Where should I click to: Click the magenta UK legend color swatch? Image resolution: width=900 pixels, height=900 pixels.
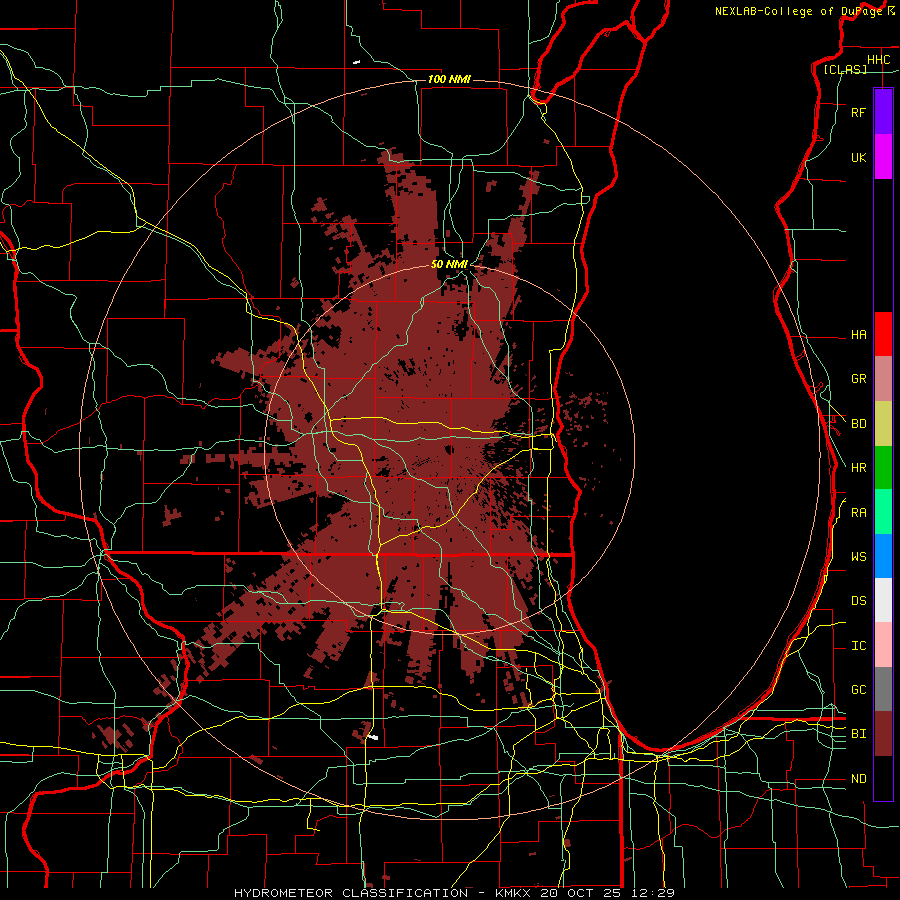click(x=883, y=157)
